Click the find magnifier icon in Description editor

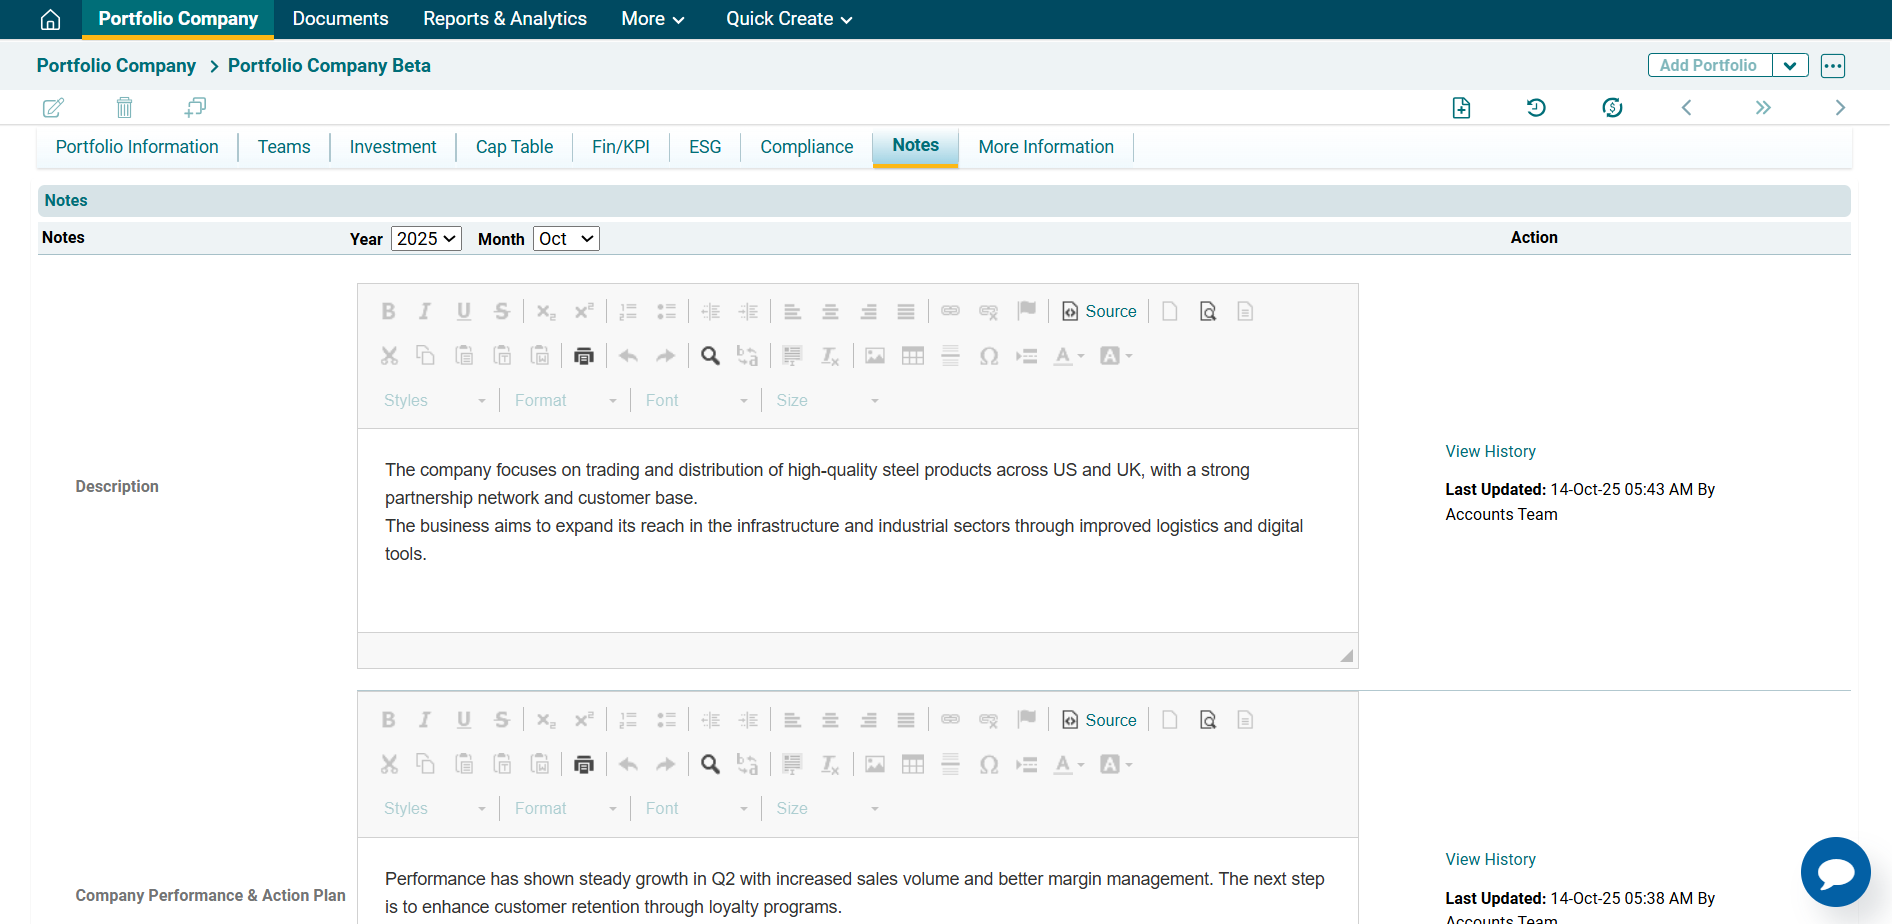click(710, 356)
